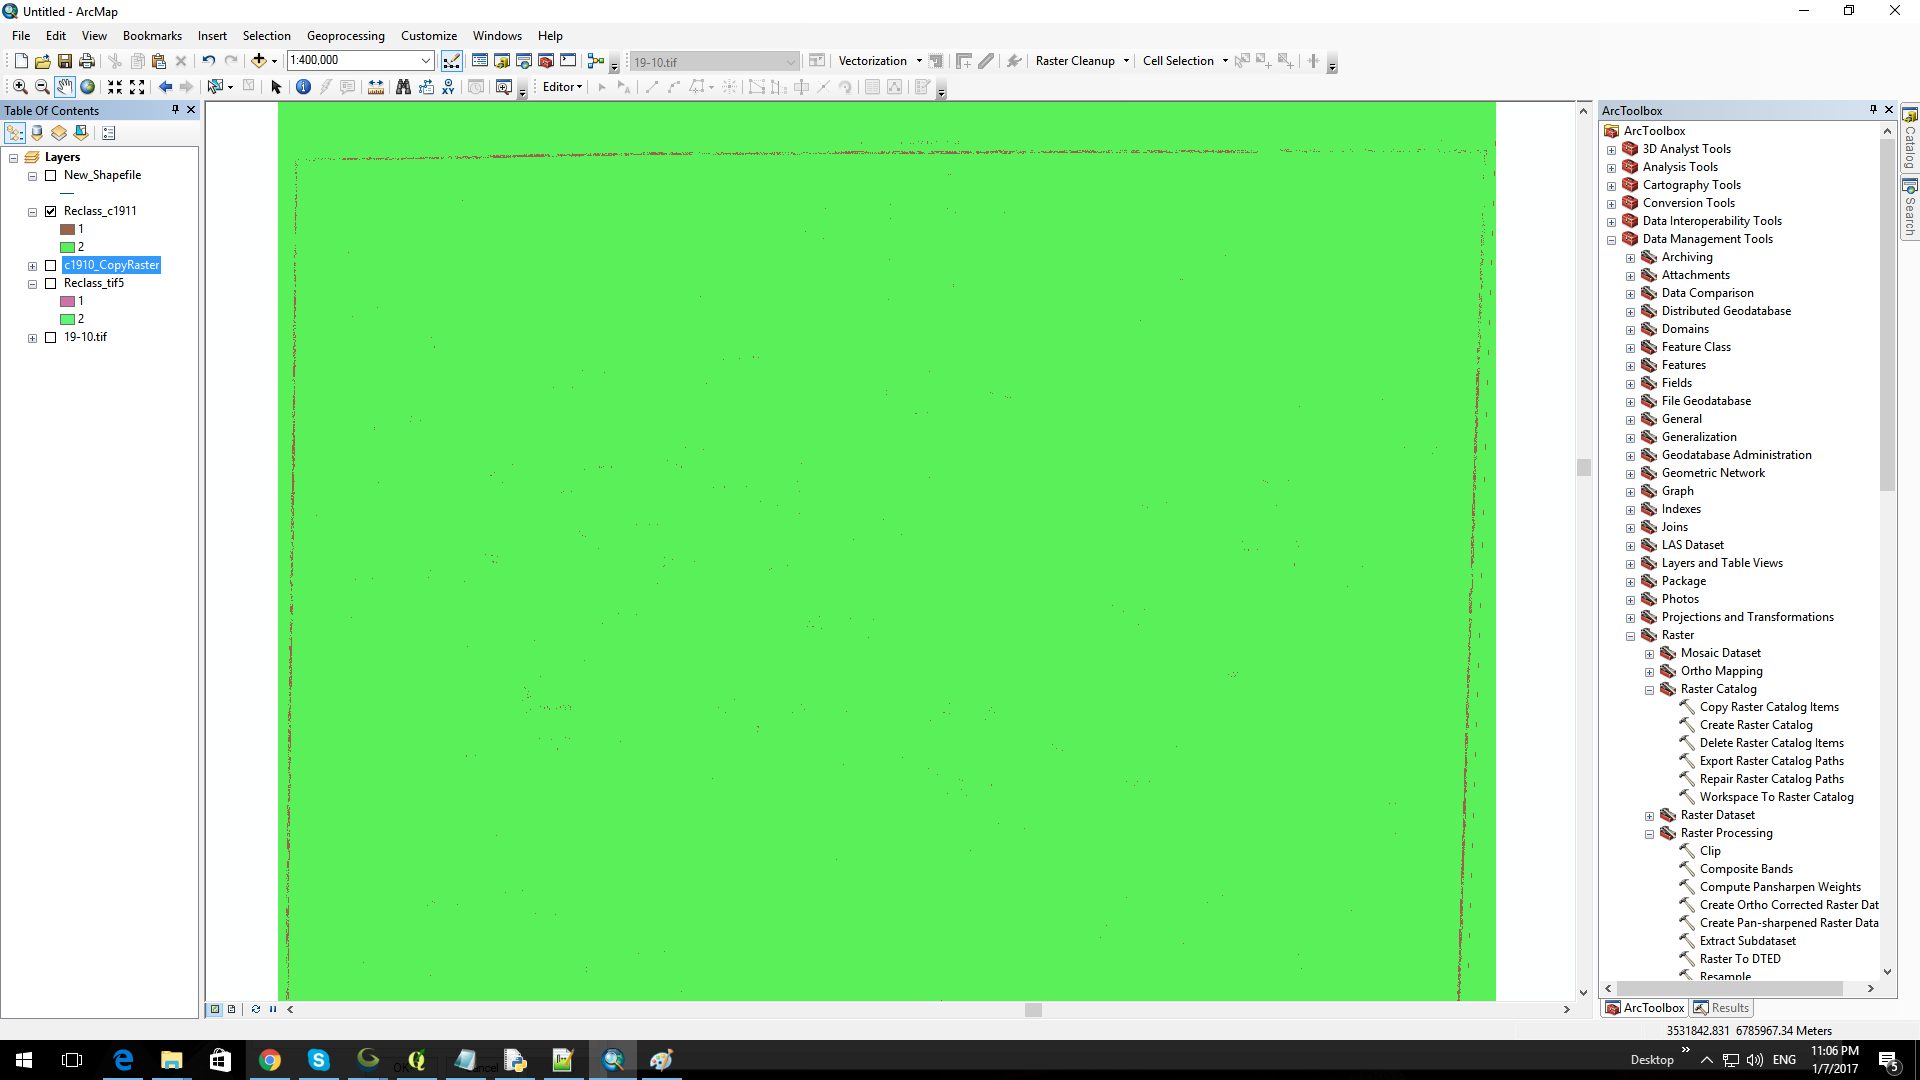This screenshot has height=1080, width=1920.
Task: Switch to the Results tab
Action: coord(1722,1008)
